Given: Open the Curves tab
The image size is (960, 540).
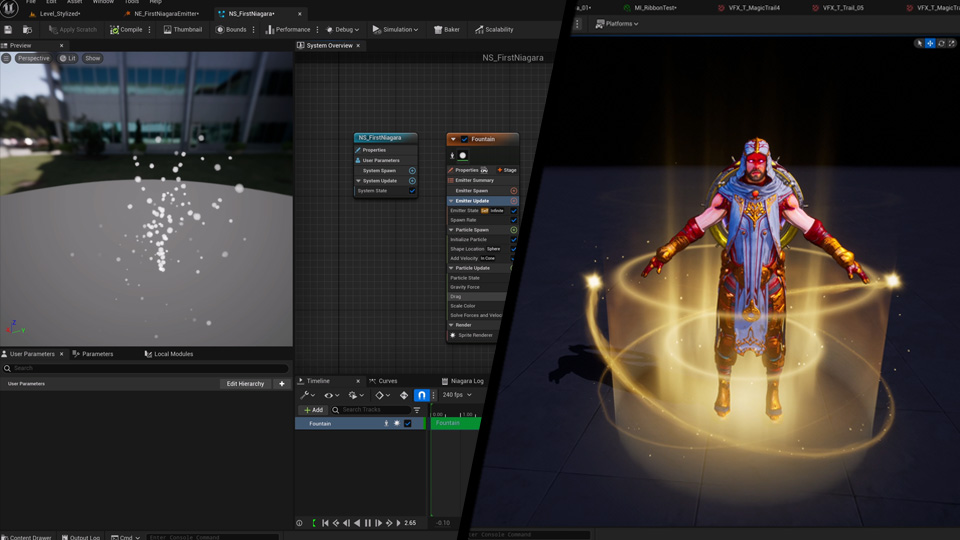Looking at the screenshot, I should [387, 381].
